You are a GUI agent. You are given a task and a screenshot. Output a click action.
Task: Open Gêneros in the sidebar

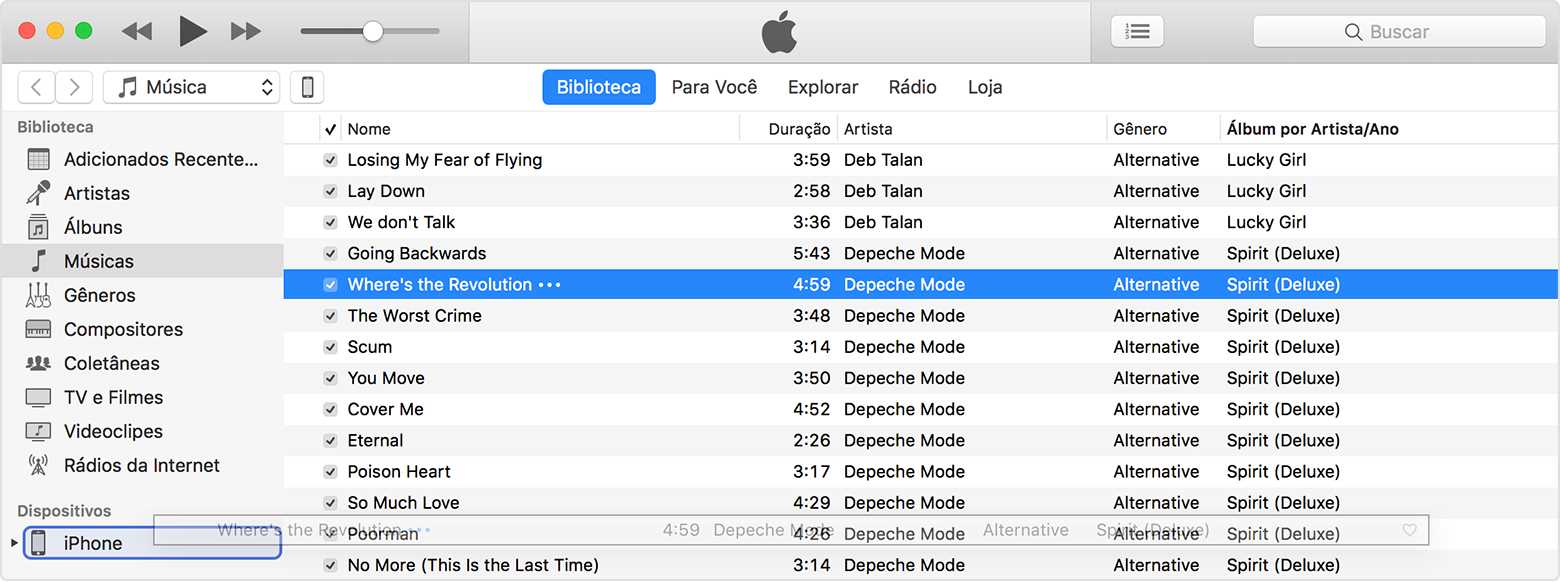(142, 295)
